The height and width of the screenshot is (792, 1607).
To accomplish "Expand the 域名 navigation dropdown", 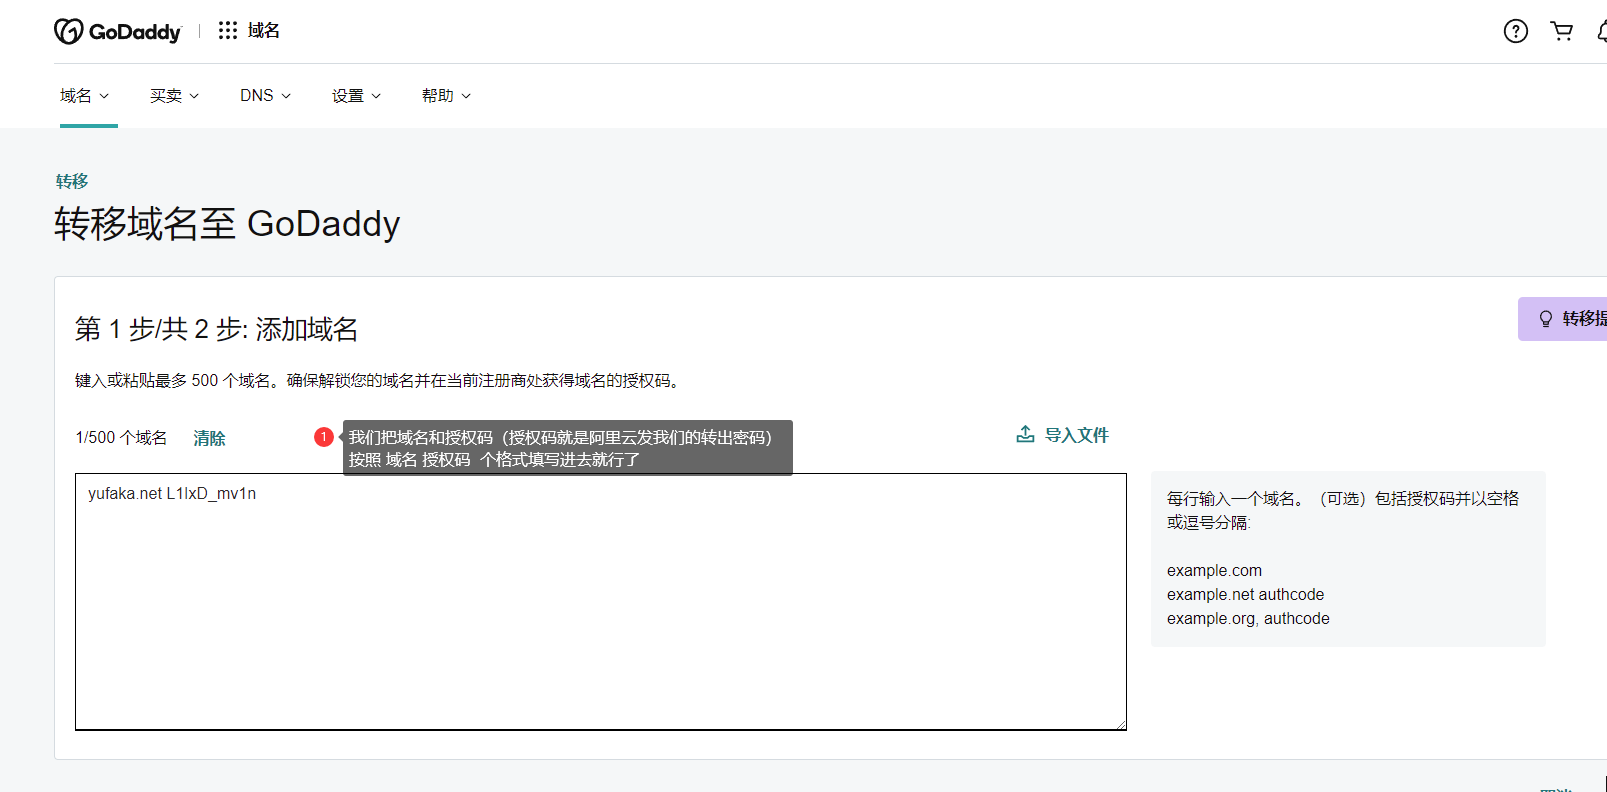I will click(85, 96).
